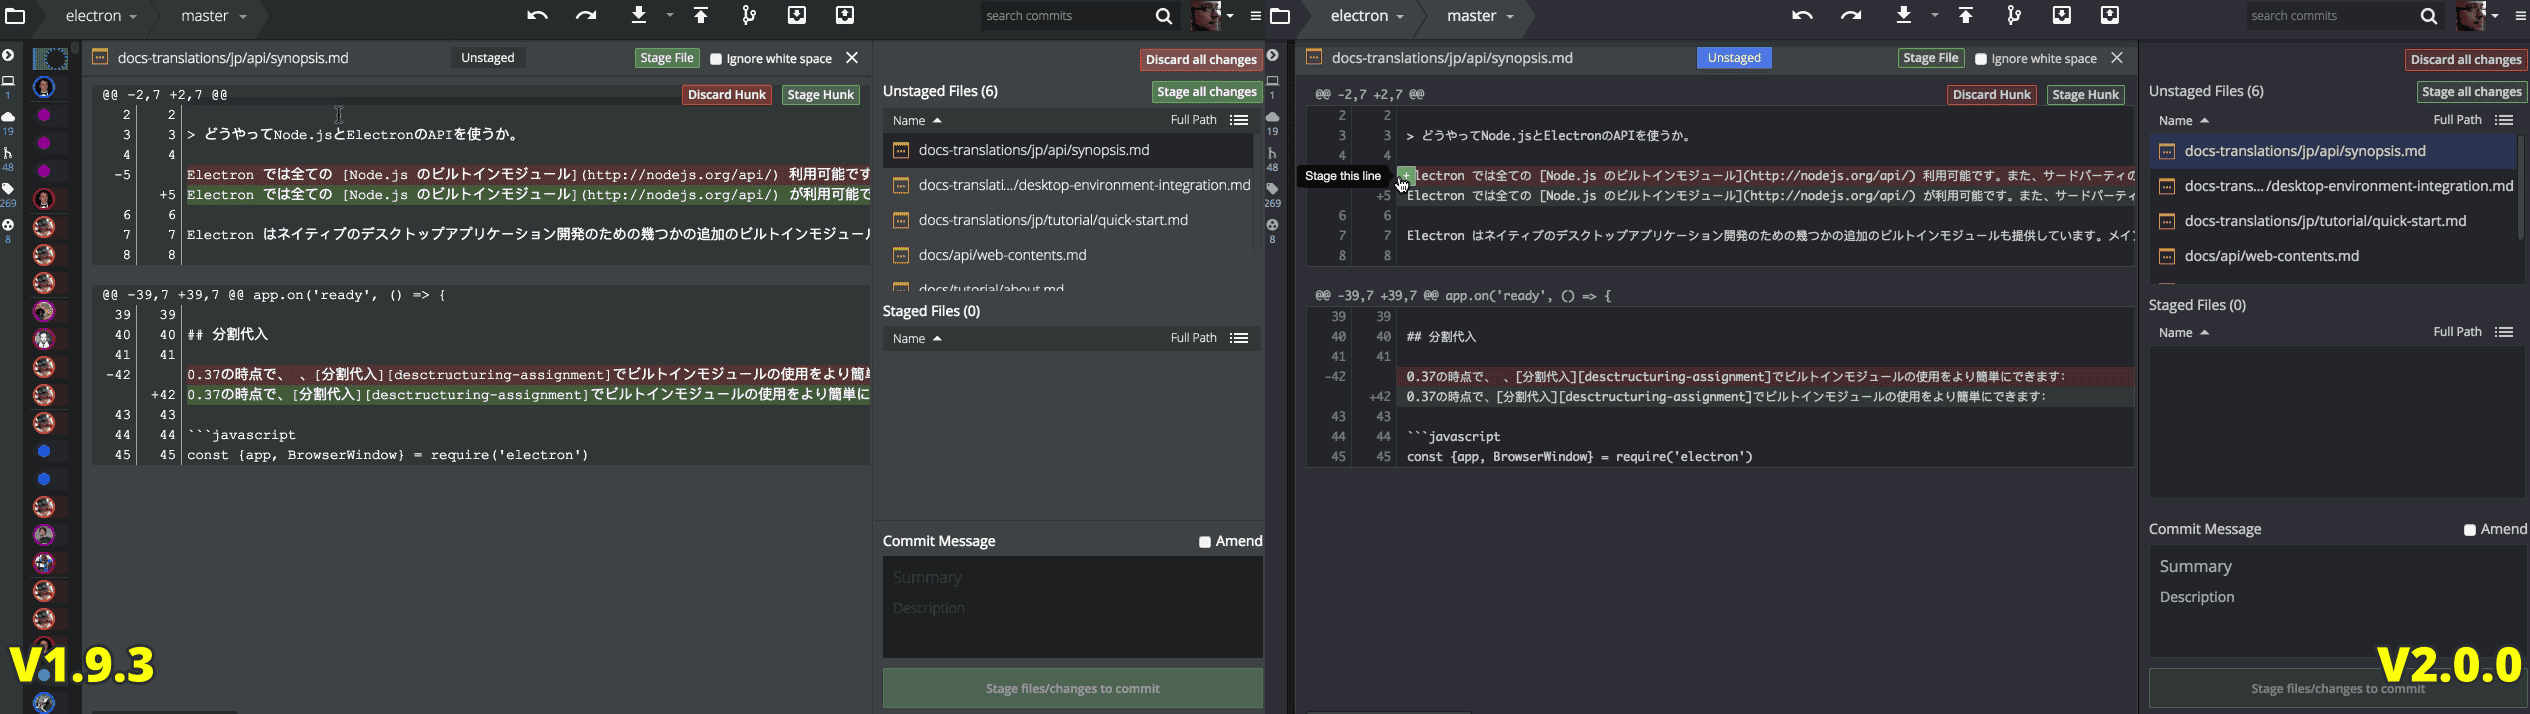The image size is (2530, 714).
Task: Toggle list view icon in v1.9.3 Unstaged Files
Action: (x=1239, y=120)
